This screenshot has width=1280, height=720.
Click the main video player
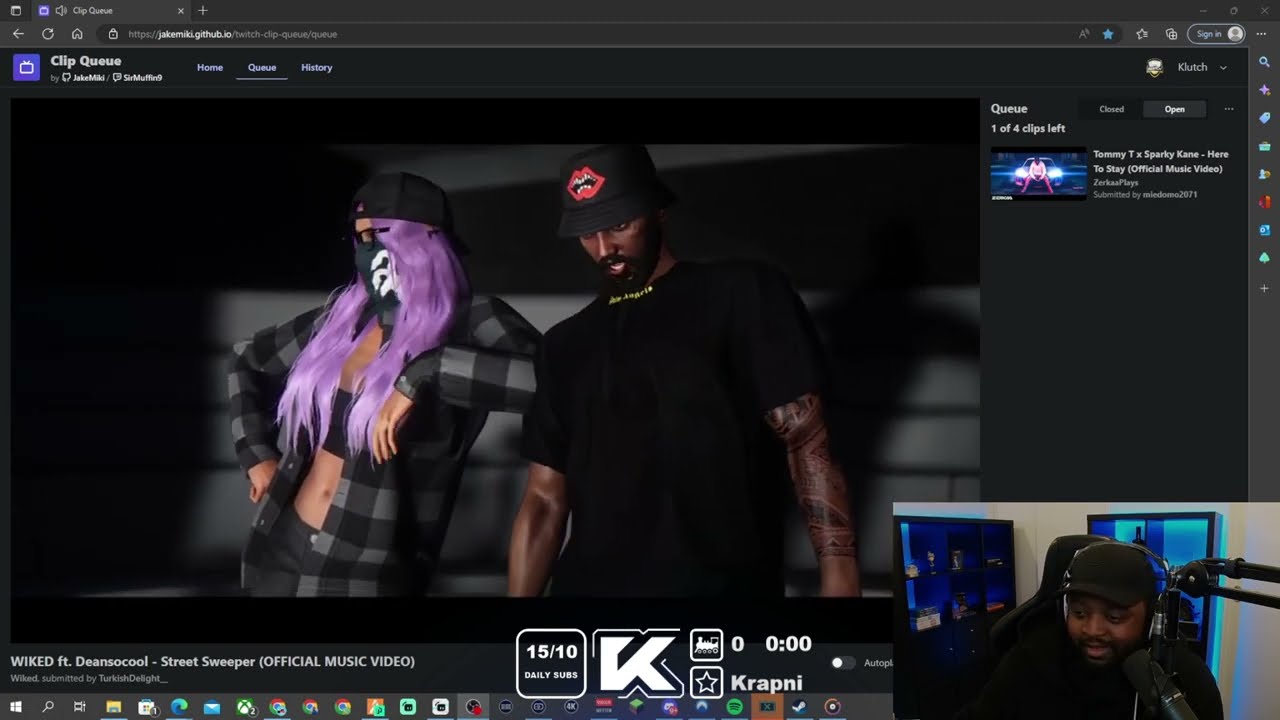pos(494,370)
